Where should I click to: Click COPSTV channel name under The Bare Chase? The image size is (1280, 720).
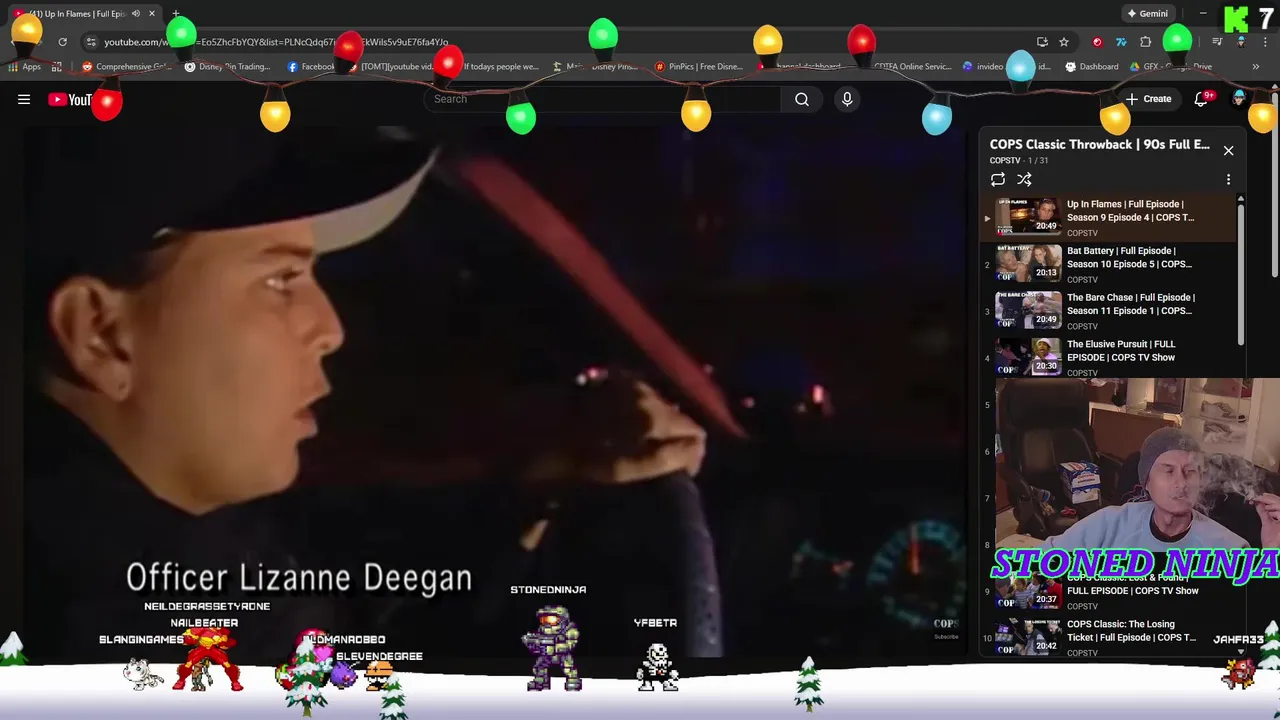(x=1082, y=326)
